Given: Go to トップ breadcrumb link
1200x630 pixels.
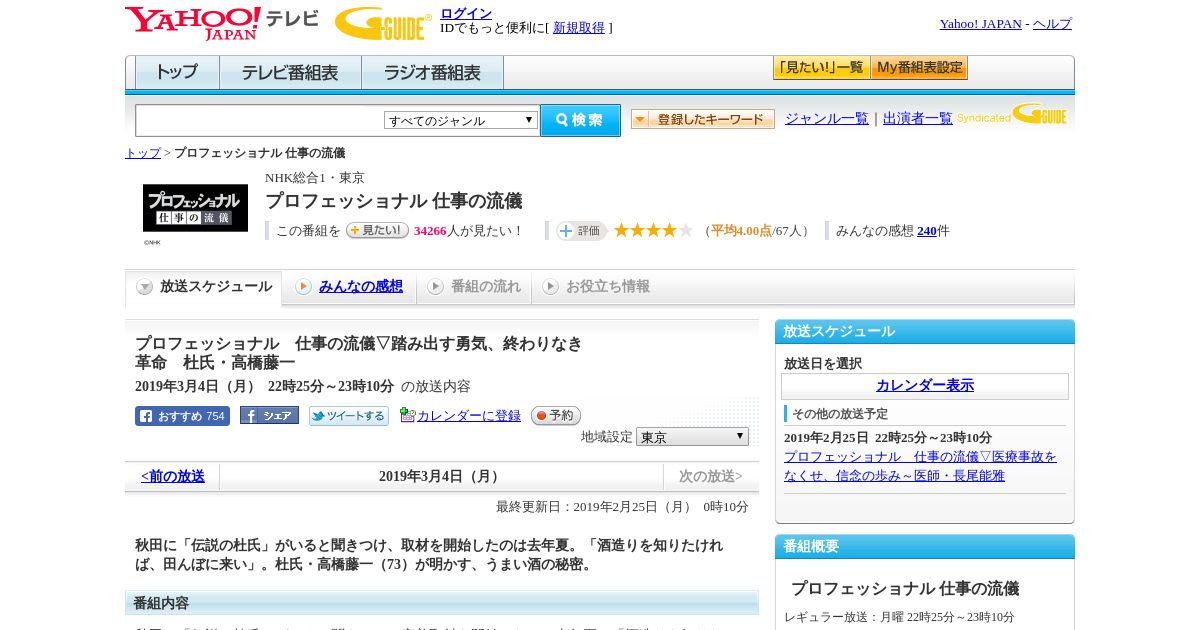Looking at the screenshot, I should (x=143, y=153).
